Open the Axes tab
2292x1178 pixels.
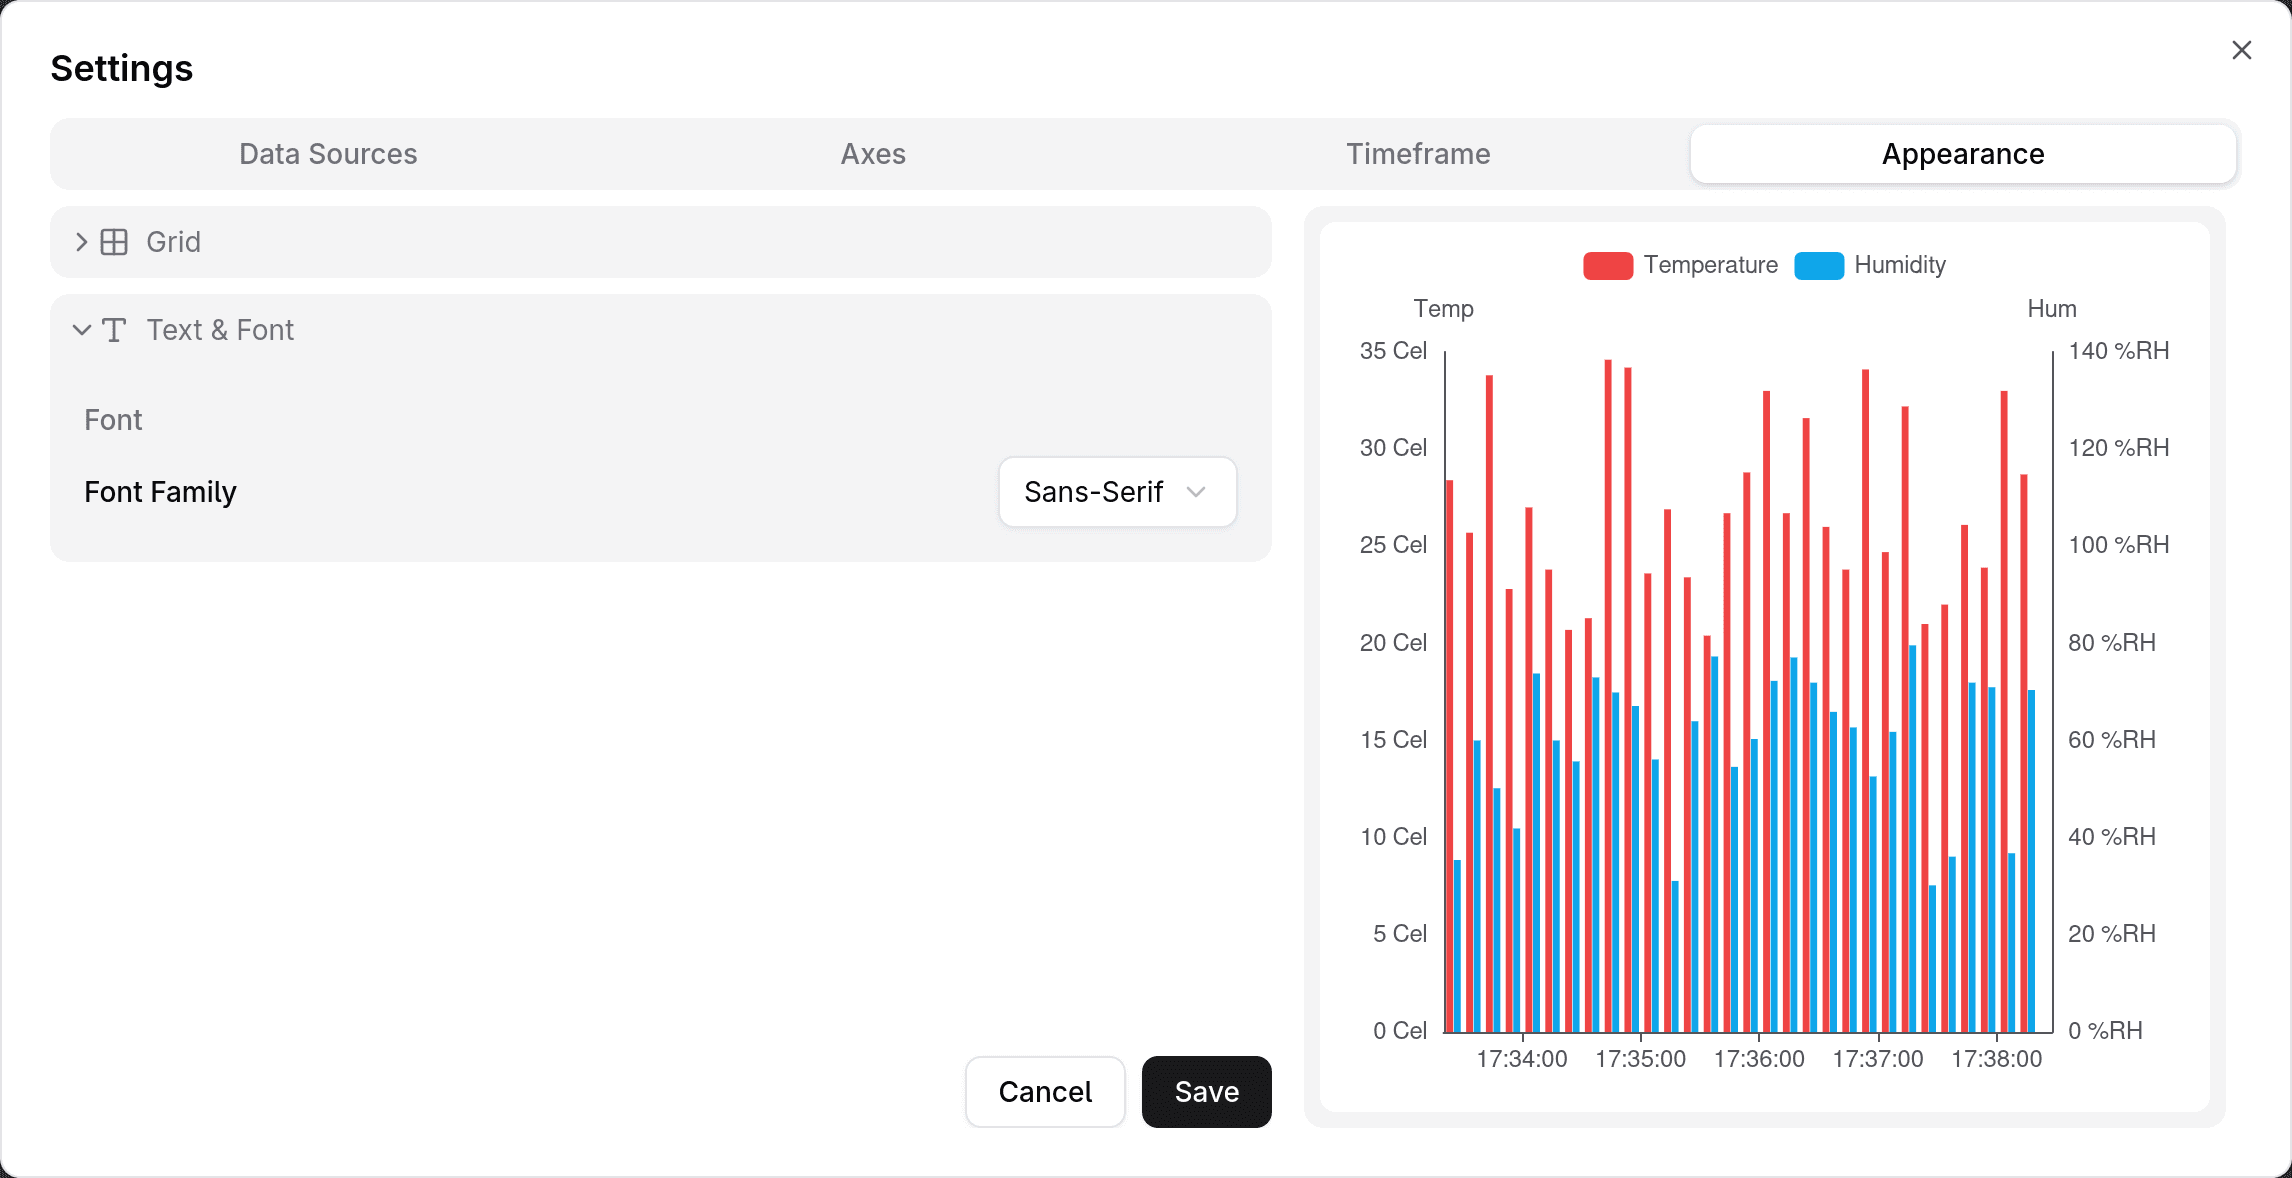click(873, 154)
